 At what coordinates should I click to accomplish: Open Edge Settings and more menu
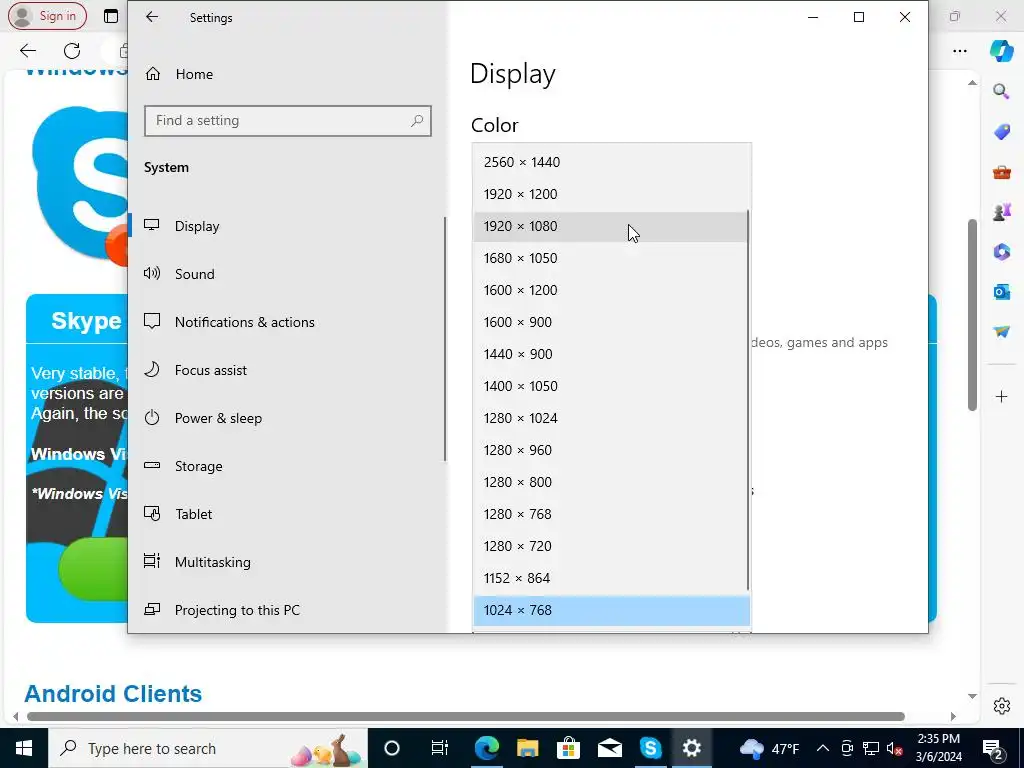click(x=959, y=51)
